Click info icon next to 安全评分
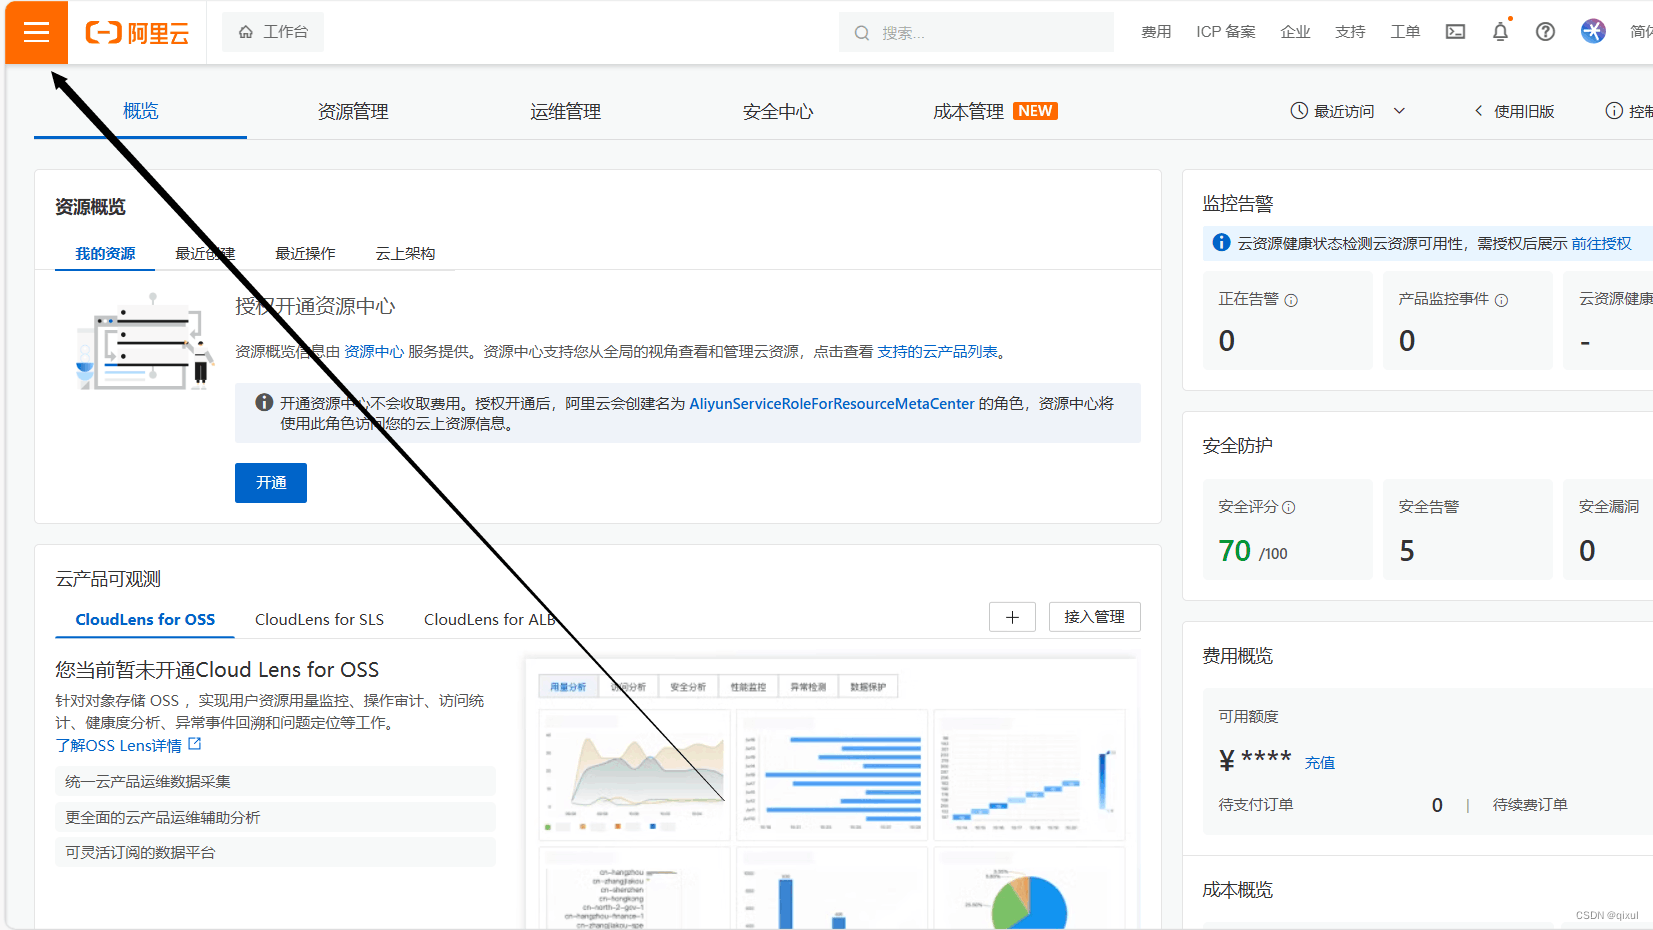The image size is (1653, 930). [x=1289, y=508]
